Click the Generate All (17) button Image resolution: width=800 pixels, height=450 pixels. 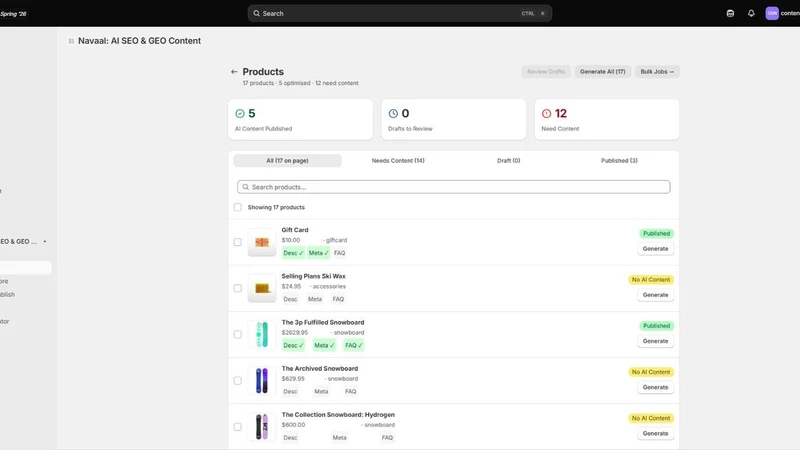click(603, 72)
